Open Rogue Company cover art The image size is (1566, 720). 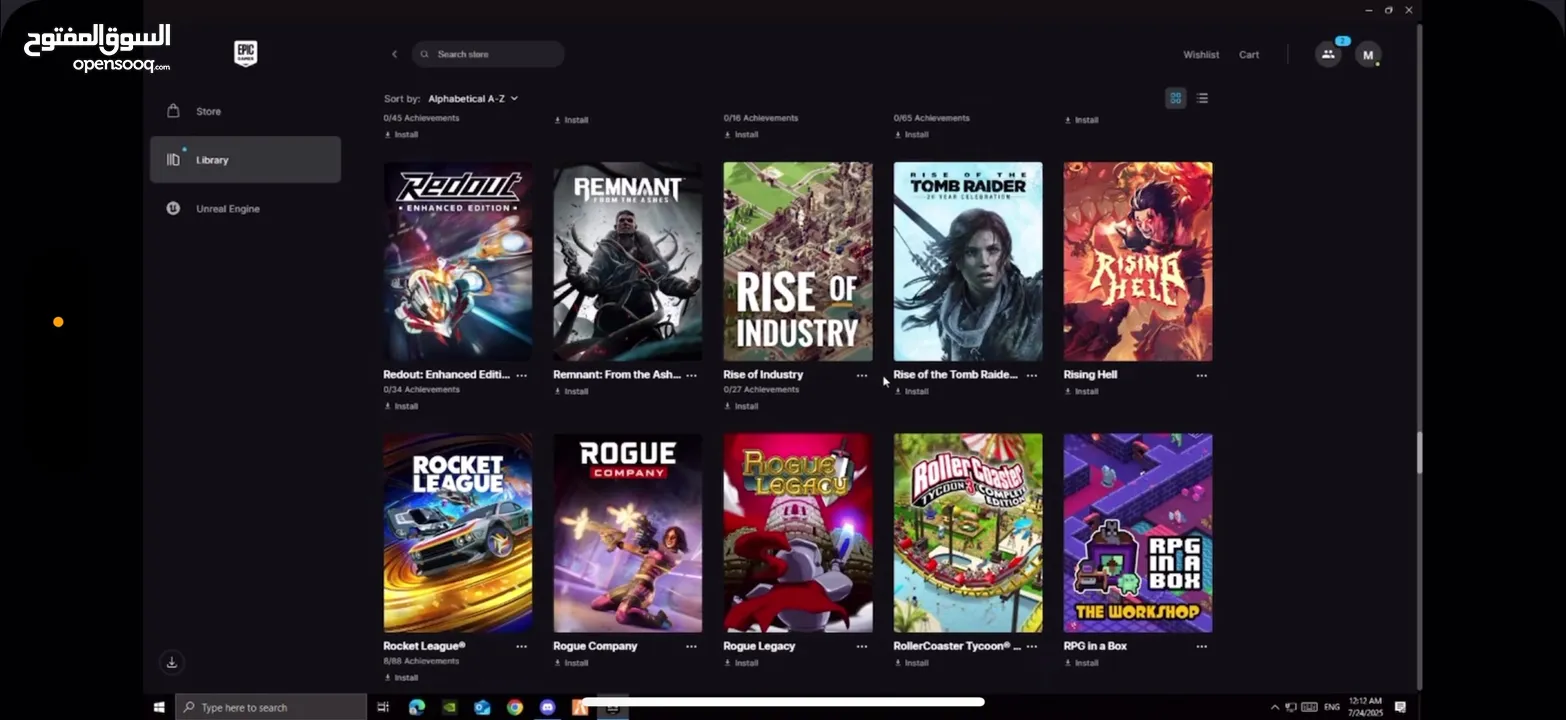tap(628, 533)
